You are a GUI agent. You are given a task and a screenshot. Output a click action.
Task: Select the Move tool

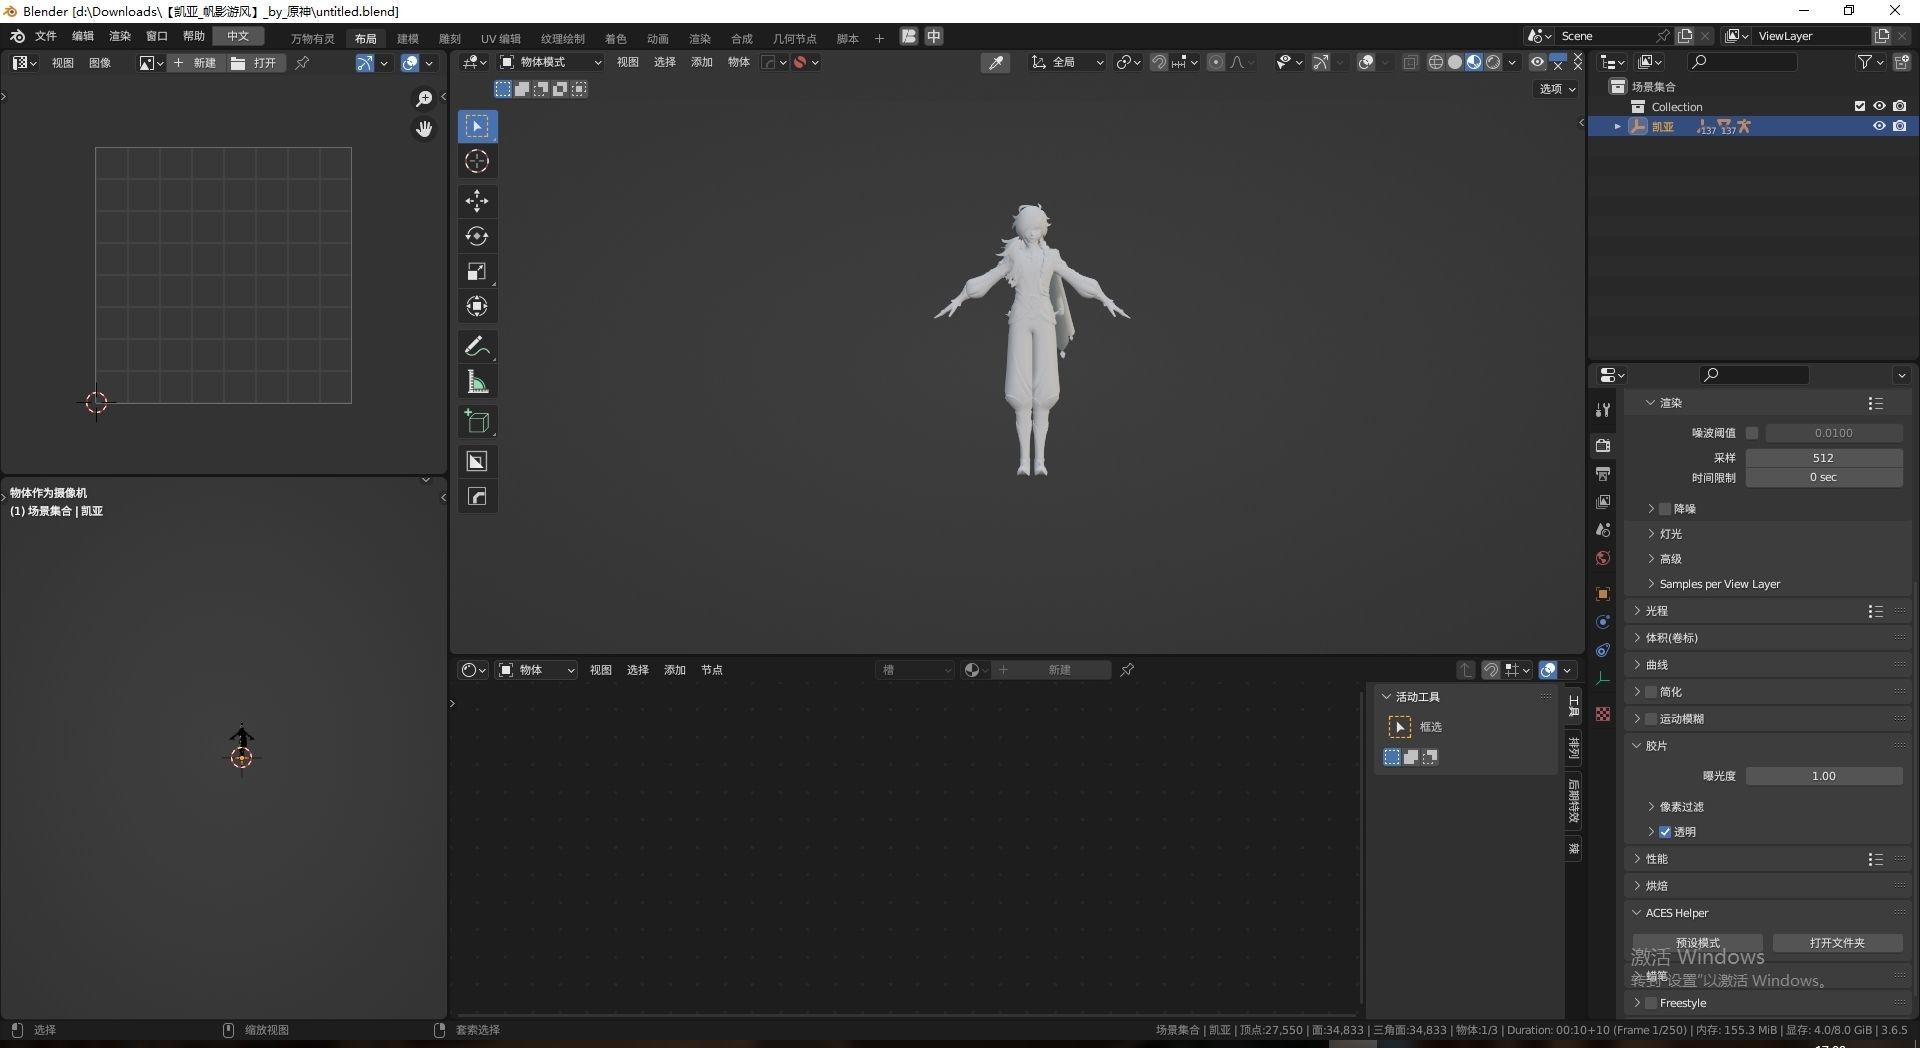pyautogui.click(x=477, y=201)
